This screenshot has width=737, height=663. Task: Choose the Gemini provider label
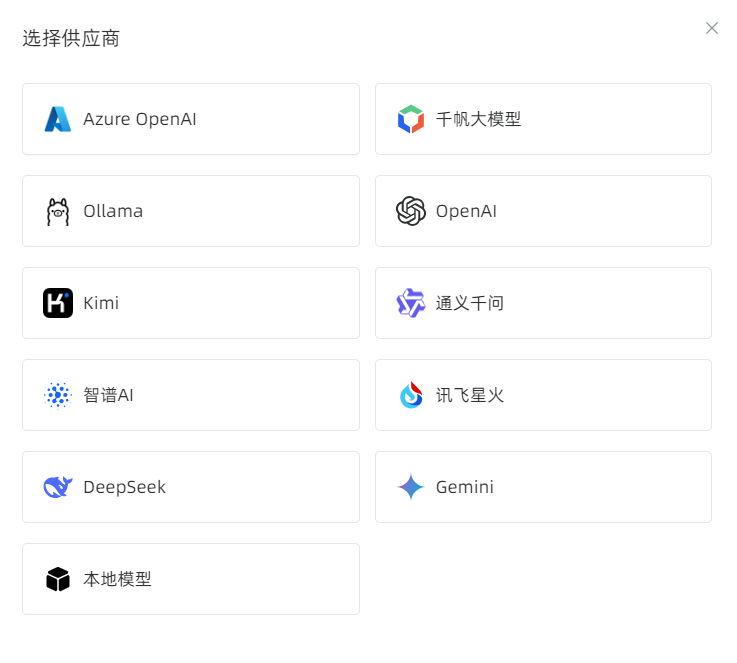point(464,487)
